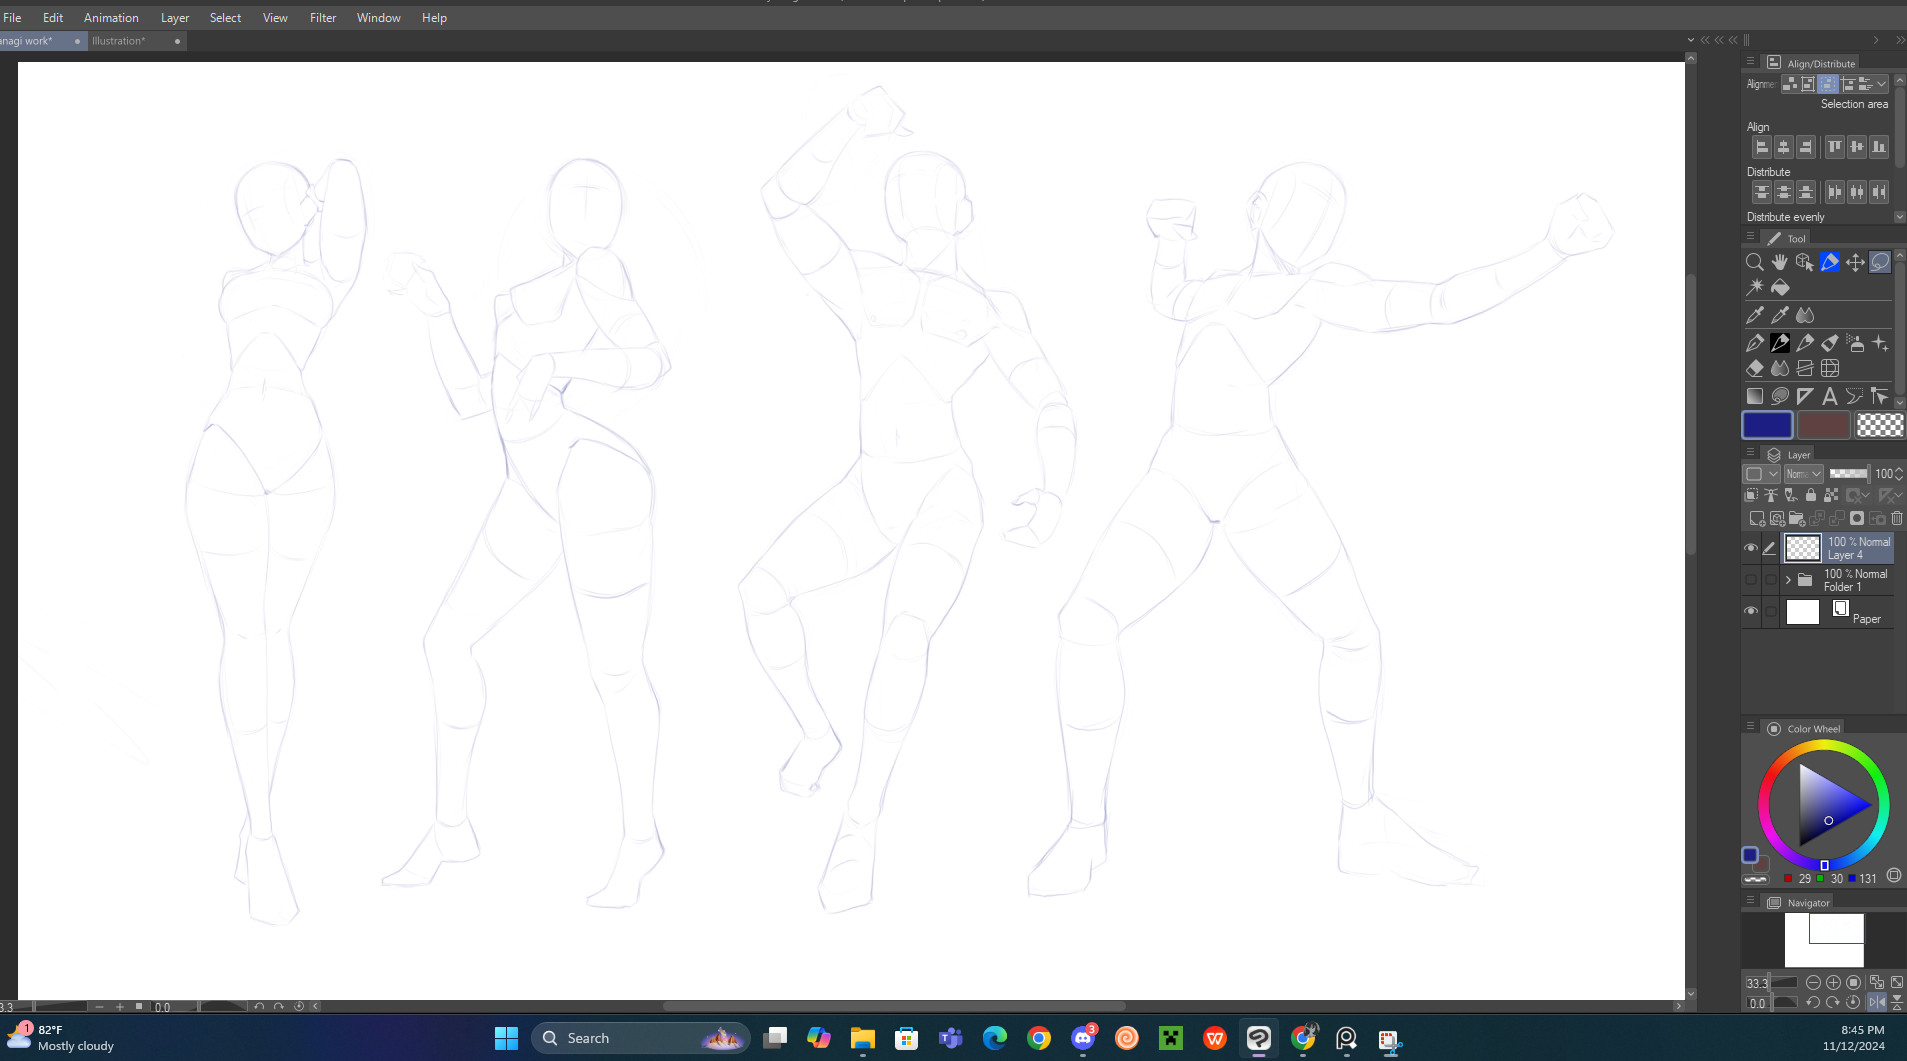
Task: Hide the Paper layer eye icon
Action: click(1750, 611)
